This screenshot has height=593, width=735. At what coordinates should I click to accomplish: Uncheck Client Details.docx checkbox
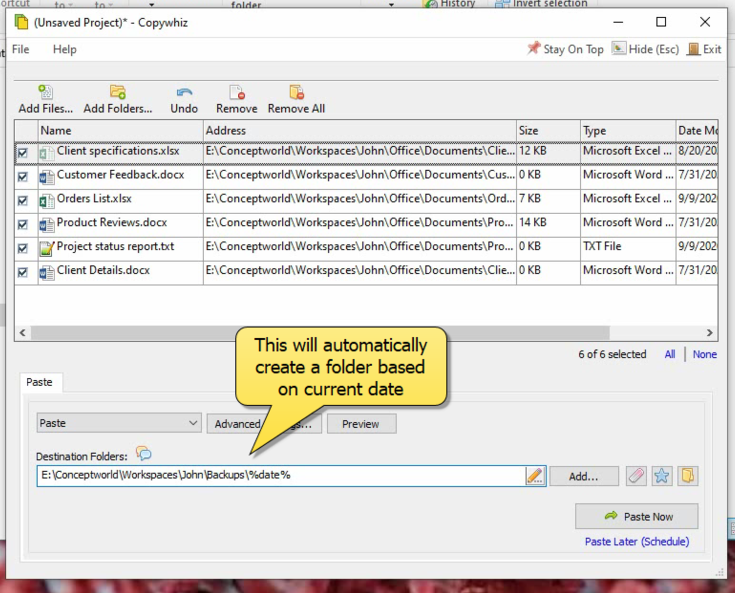[22, 272]
